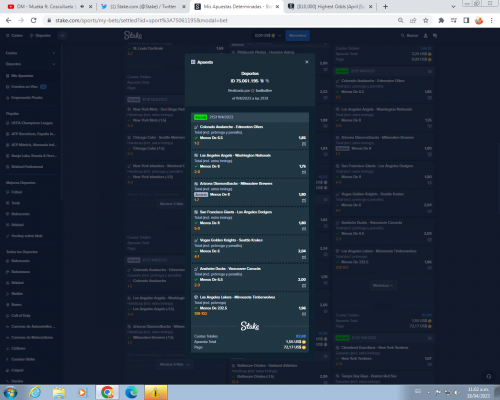Click the taskbar clock showing 11:02 a.m.
The image size is (500, 400).
coord(478,392)
